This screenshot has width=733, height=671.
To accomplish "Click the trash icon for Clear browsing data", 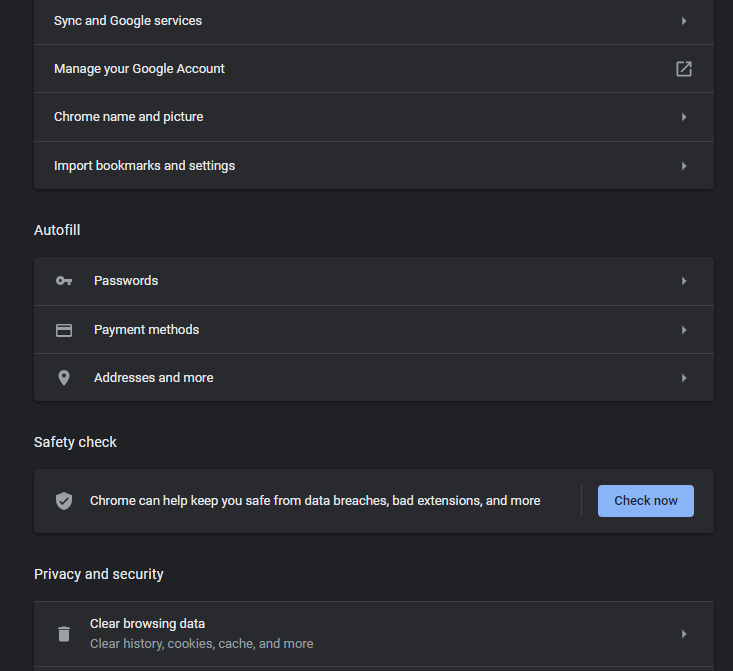I will [64, 634].
